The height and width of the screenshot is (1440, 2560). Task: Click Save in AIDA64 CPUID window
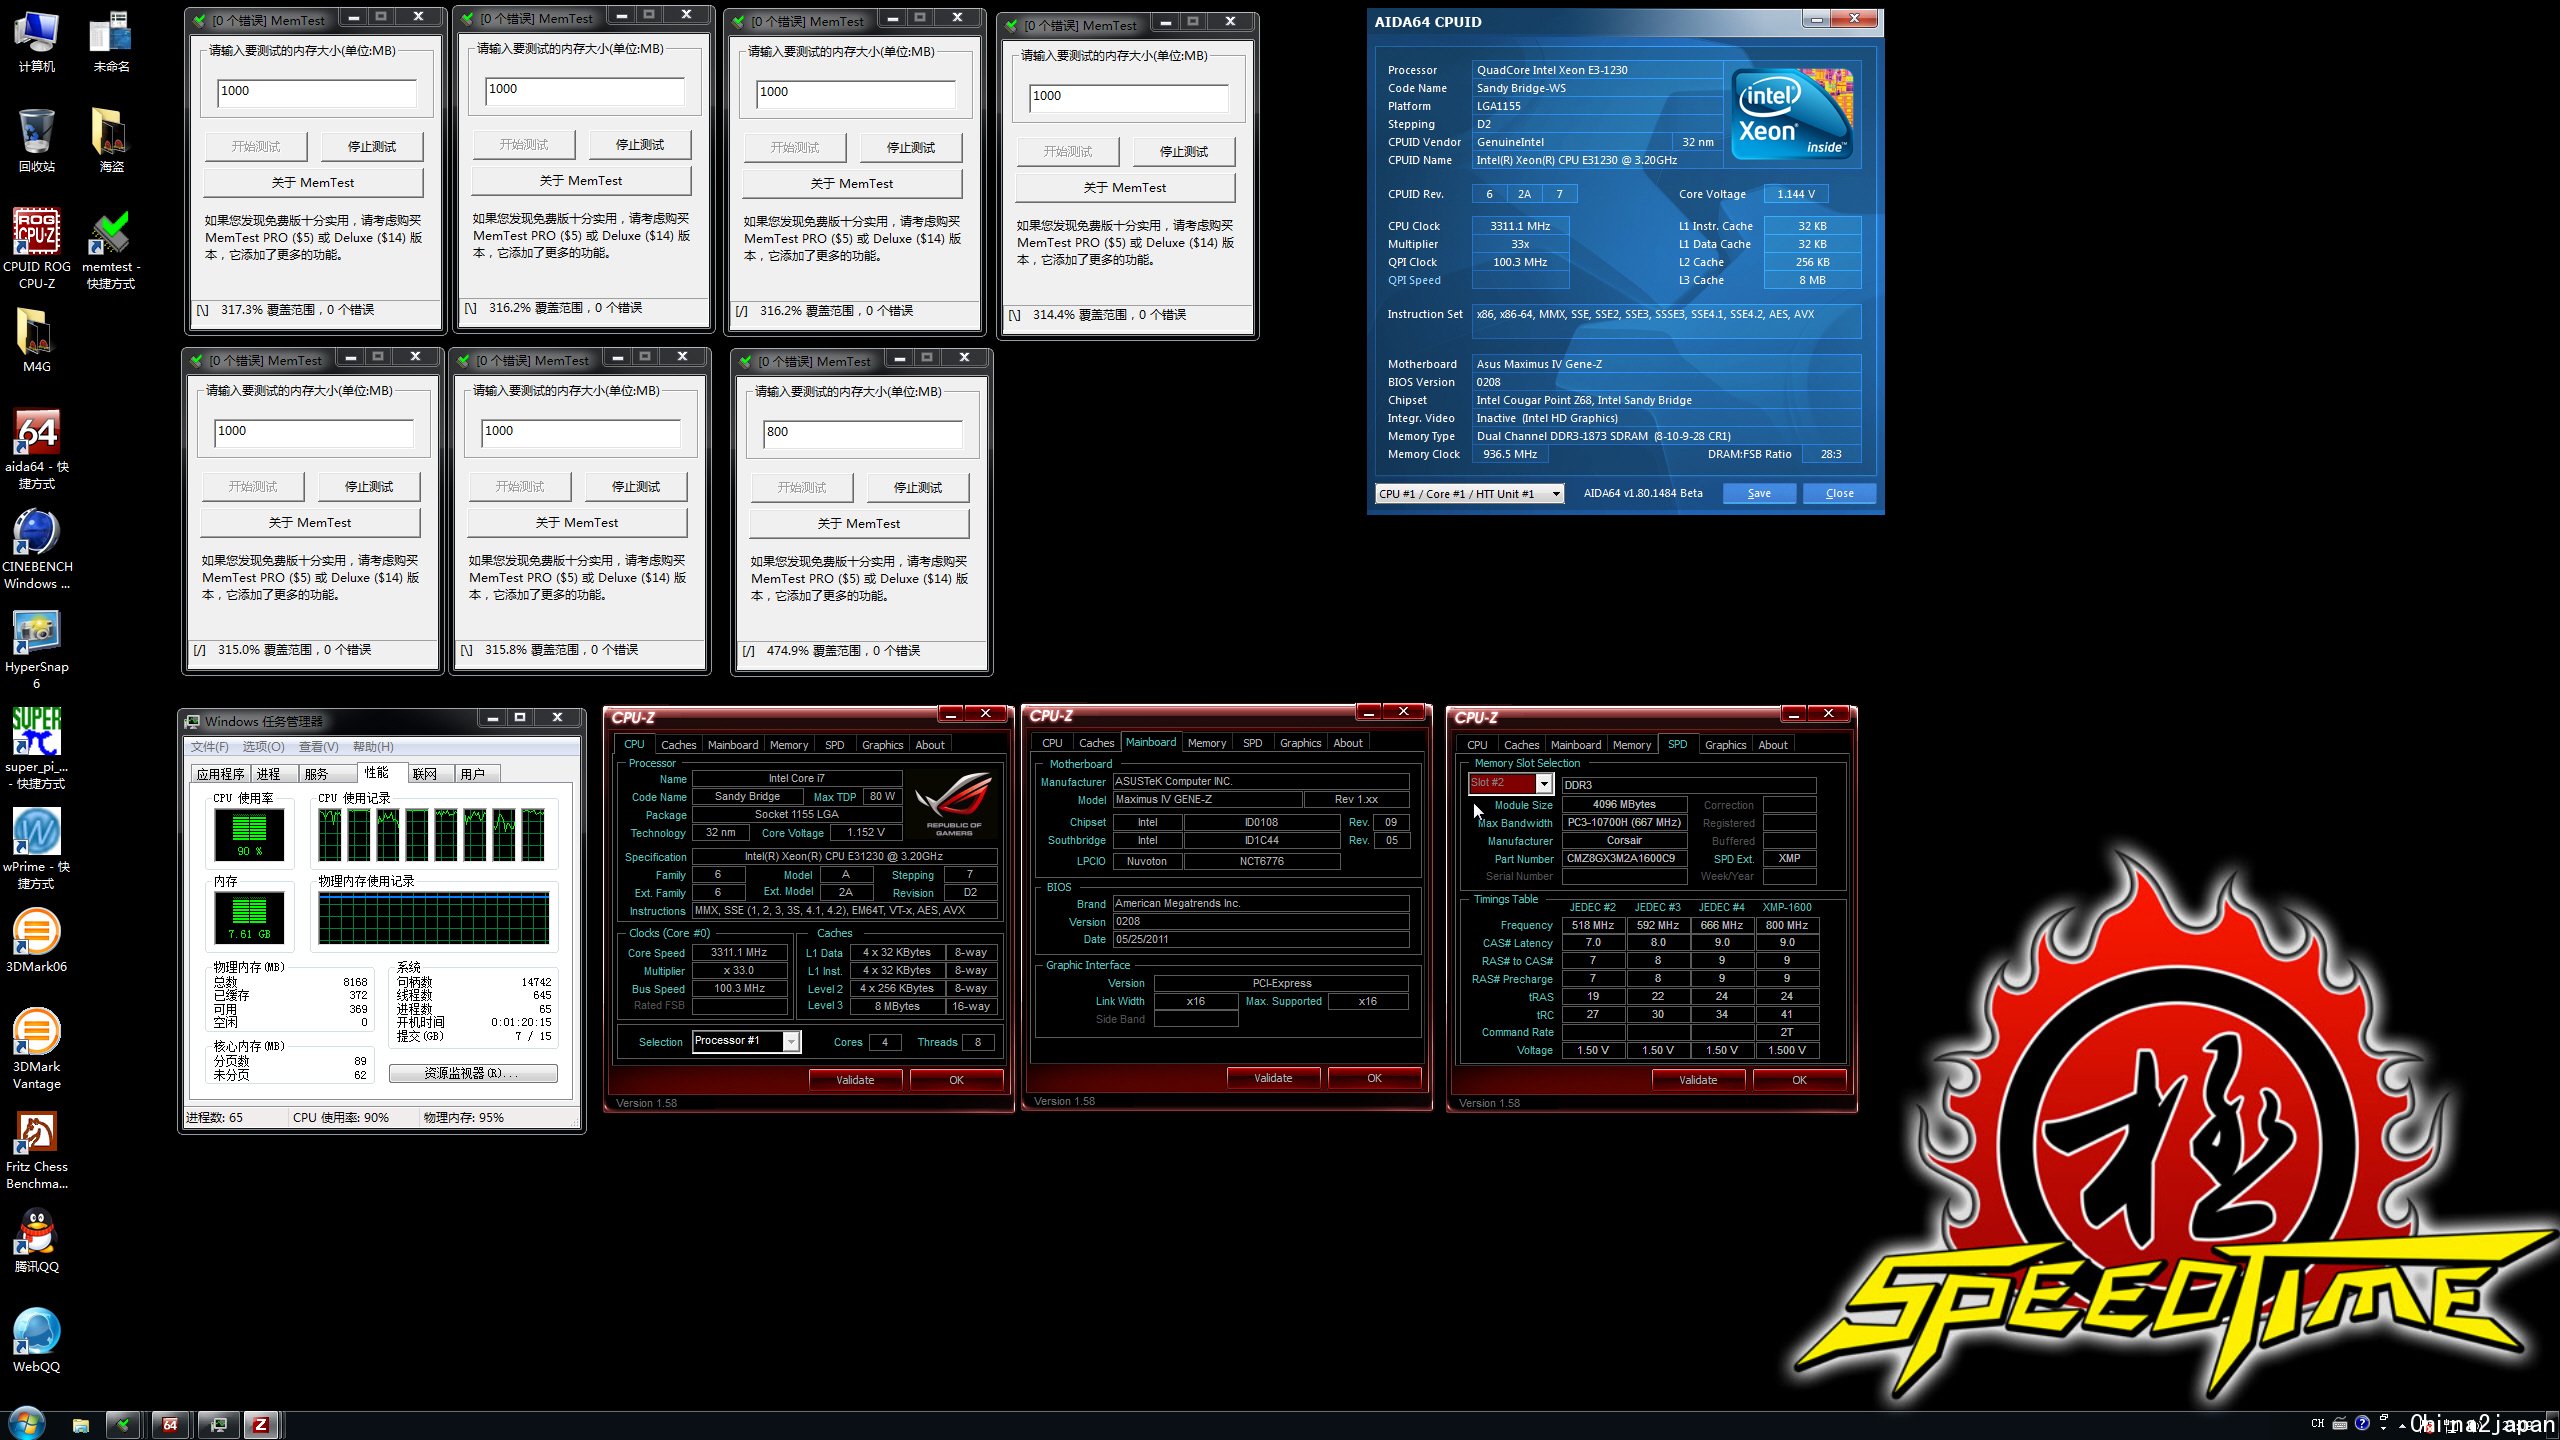[1759, 493]
